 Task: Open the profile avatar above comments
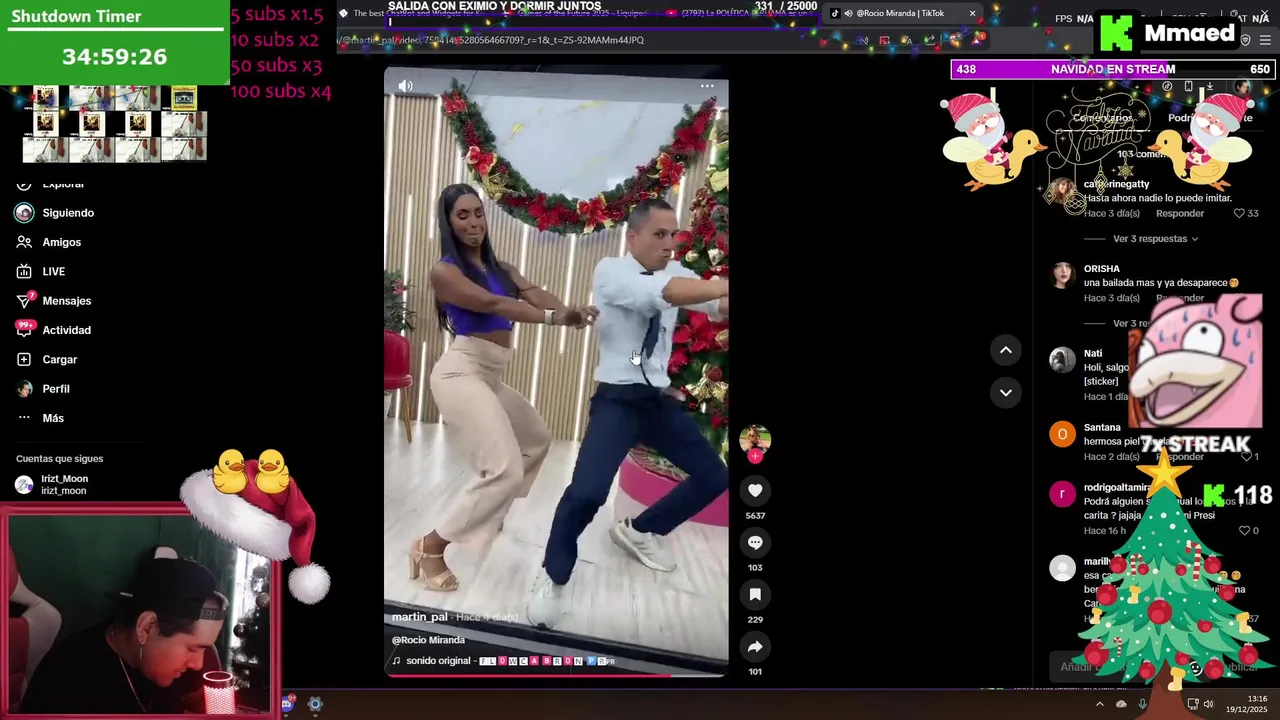point(1242,88)
